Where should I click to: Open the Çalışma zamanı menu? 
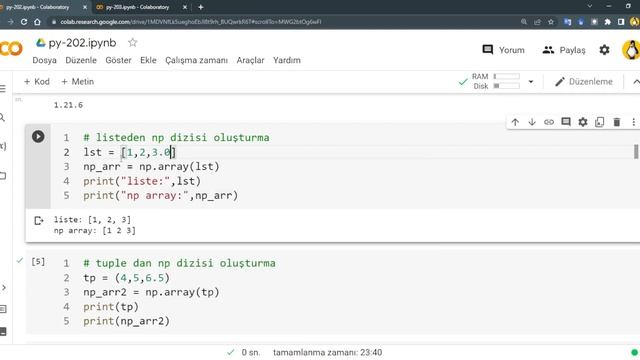(x=196, y=60)
